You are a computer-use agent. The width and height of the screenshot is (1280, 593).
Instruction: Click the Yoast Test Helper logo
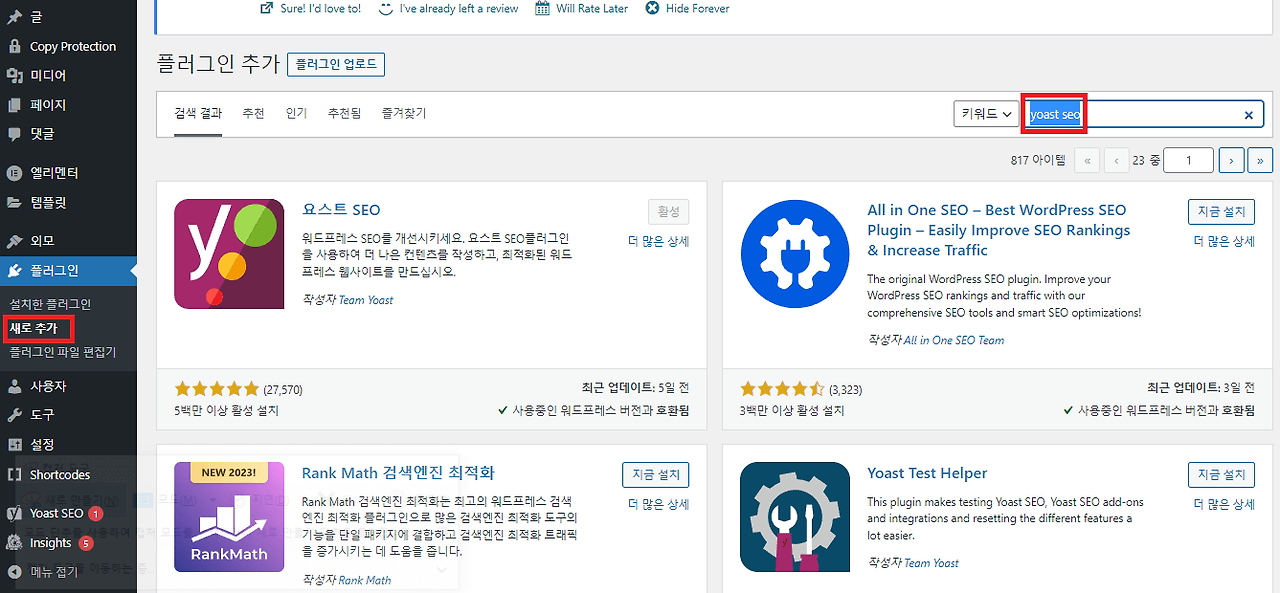(x=795, y=517)
